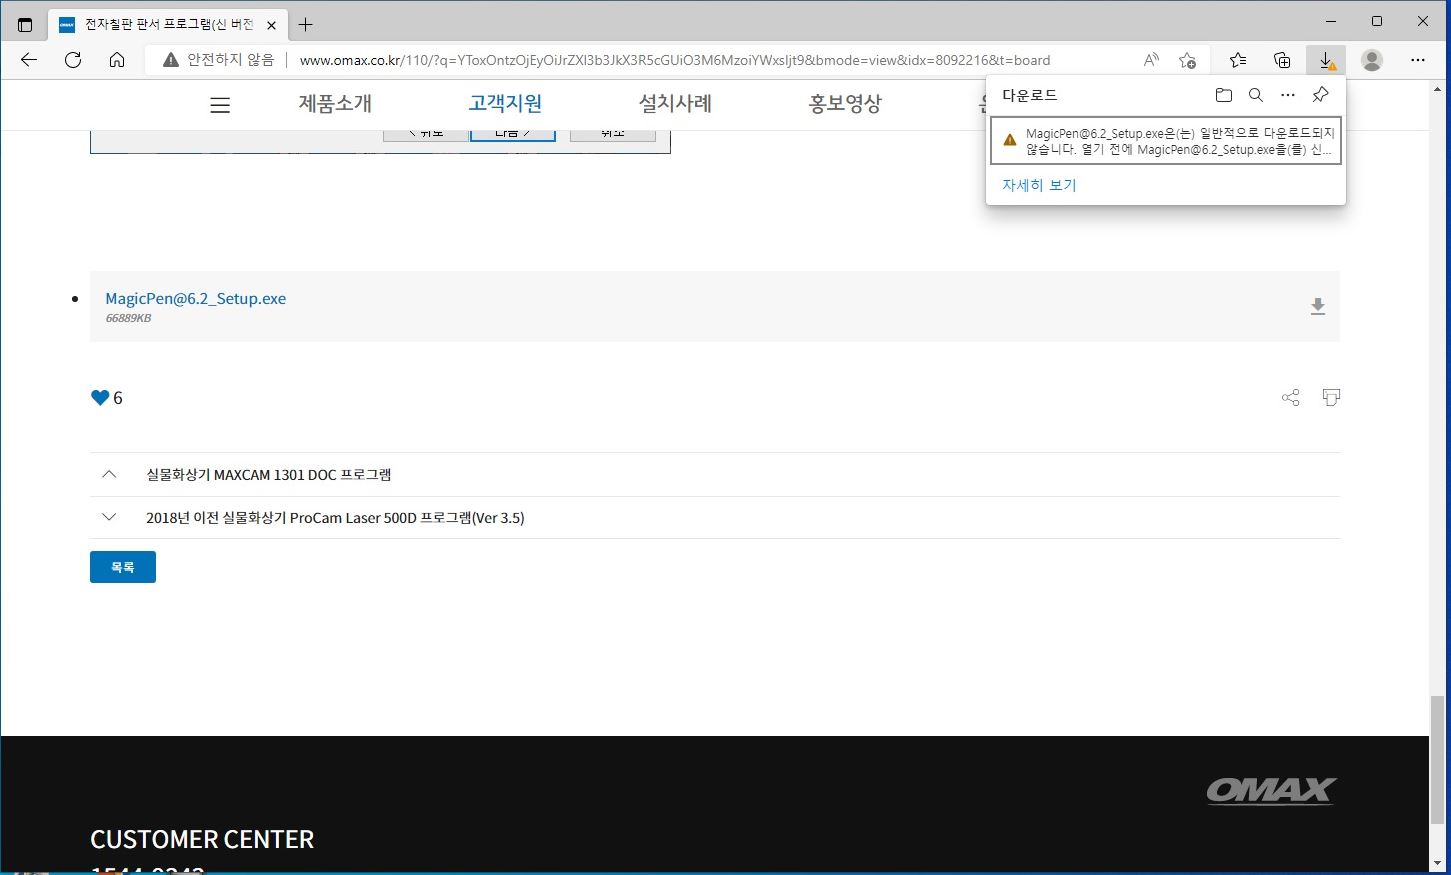Screen dimensions: 1451x875
Task: Pin the downloads panel
Action: click(1320, 95)
